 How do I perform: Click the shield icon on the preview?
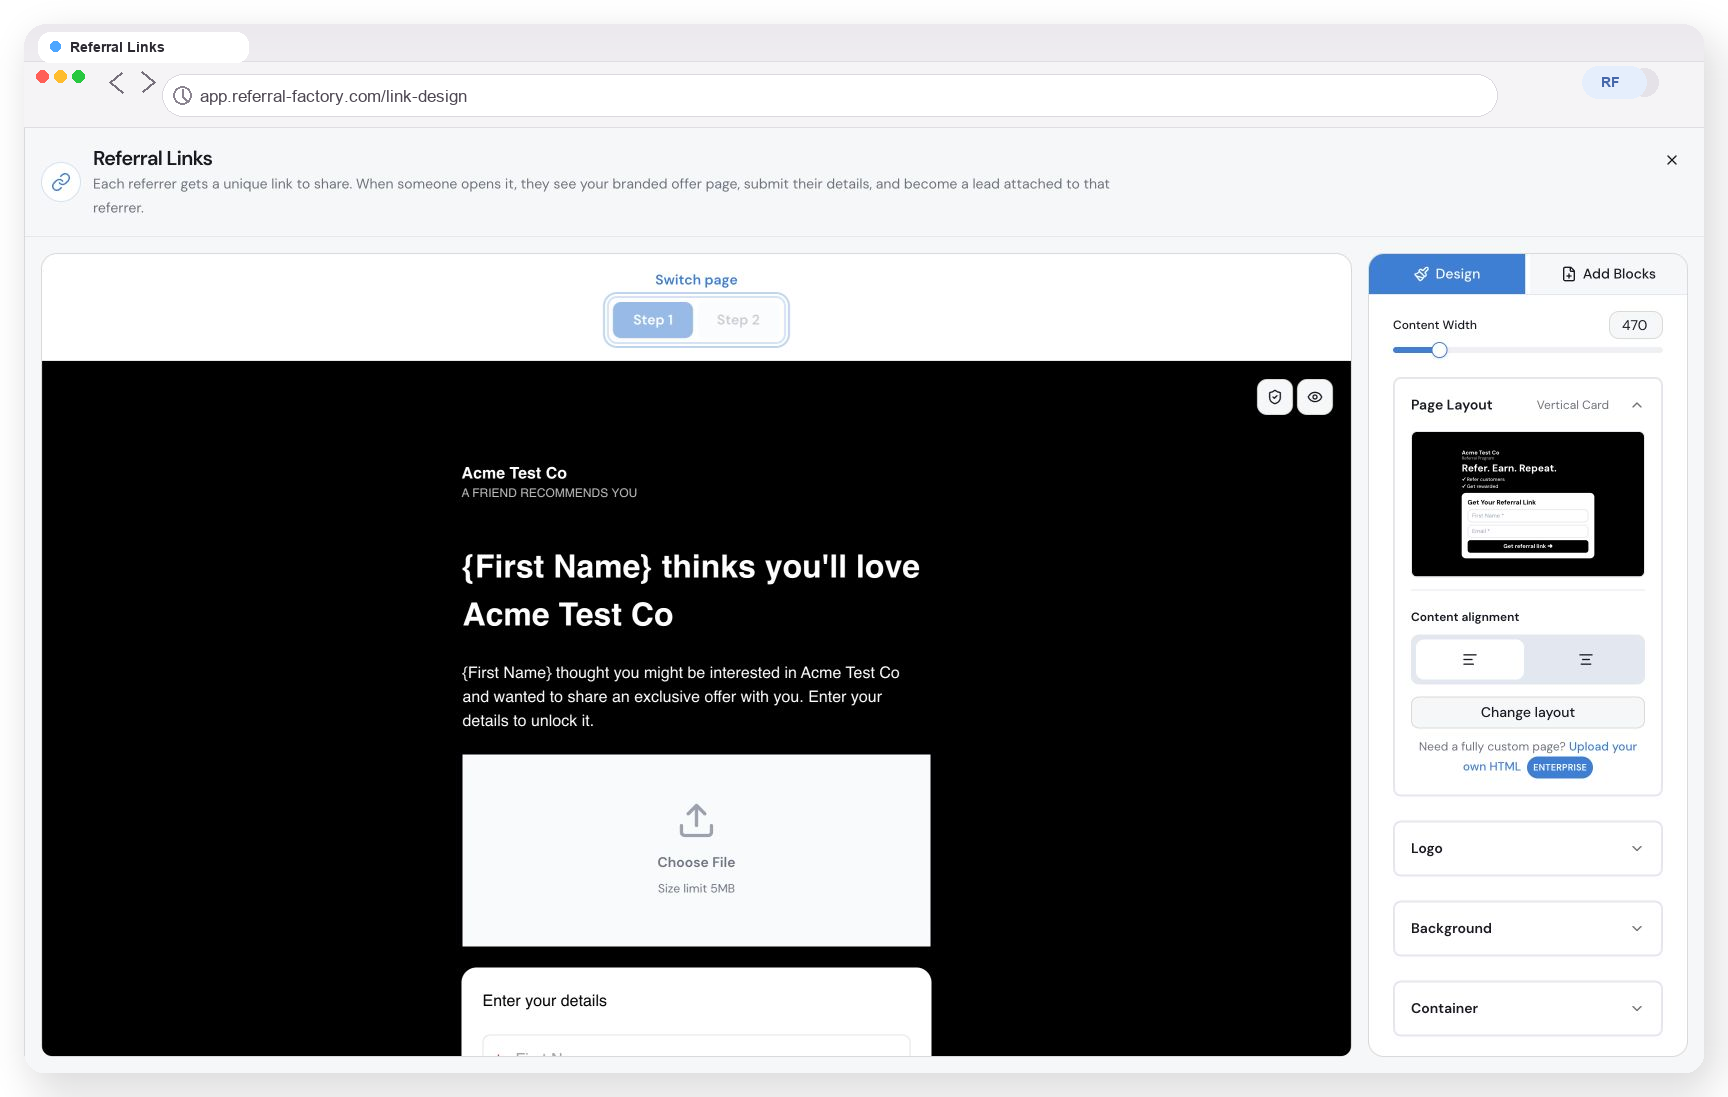click(1275, 397)
